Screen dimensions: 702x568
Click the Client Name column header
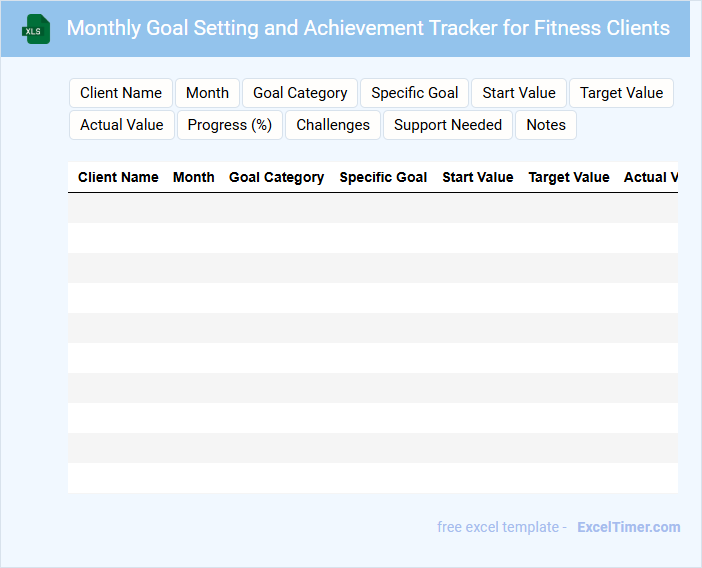click(x=118, y=177)
